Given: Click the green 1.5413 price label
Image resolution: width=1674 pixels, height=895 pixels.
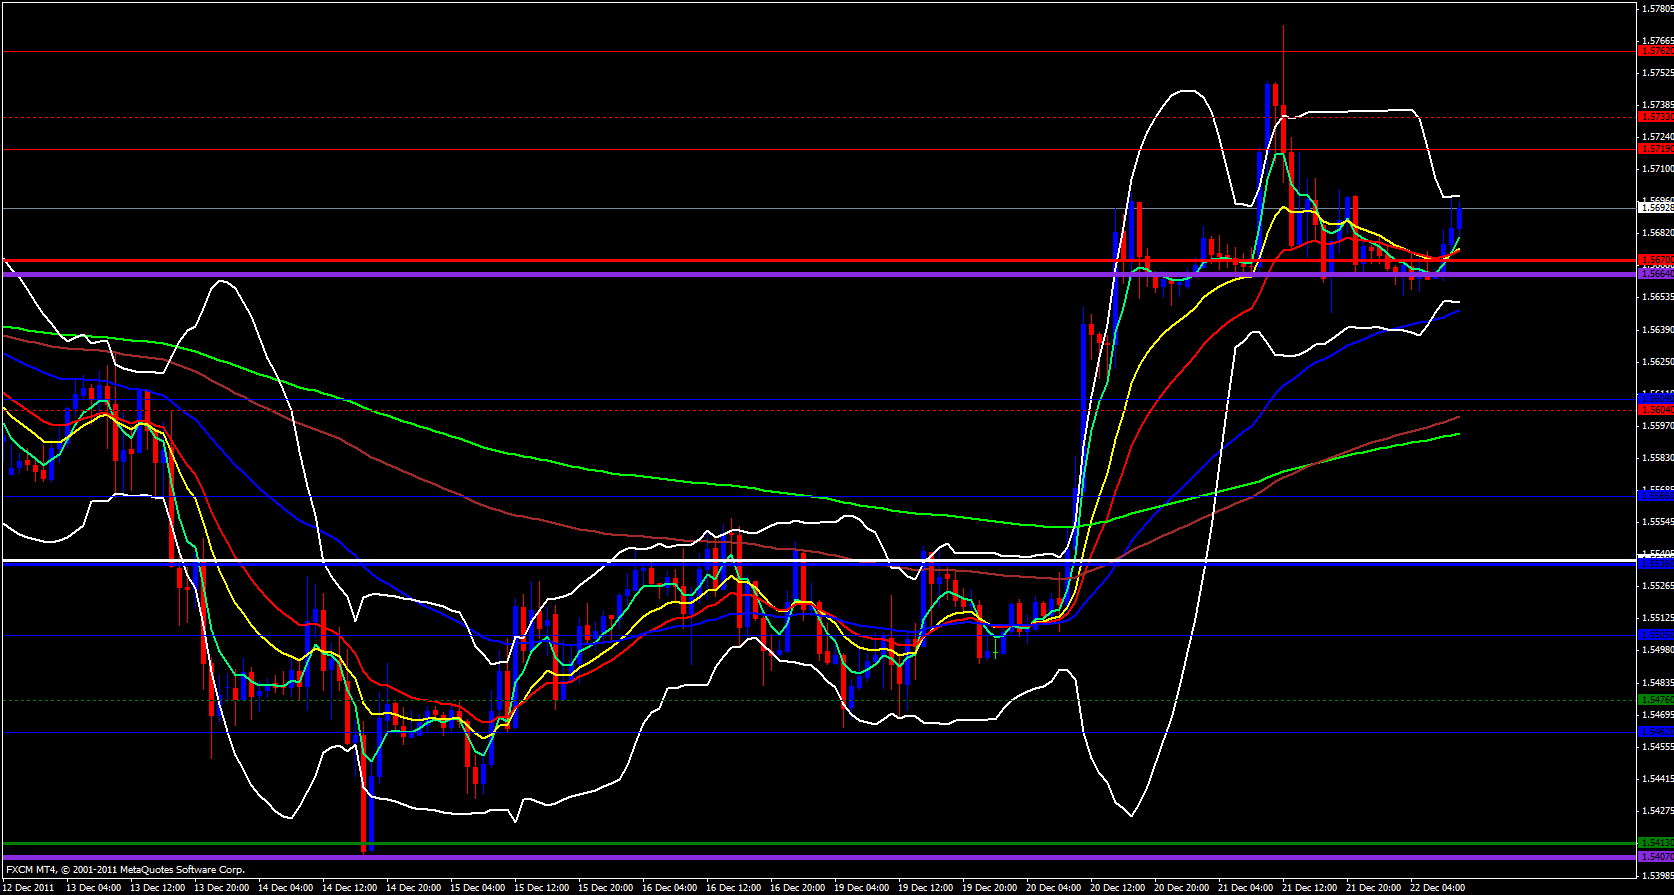Looking at the screenshot, I should tap(1655, 843).
